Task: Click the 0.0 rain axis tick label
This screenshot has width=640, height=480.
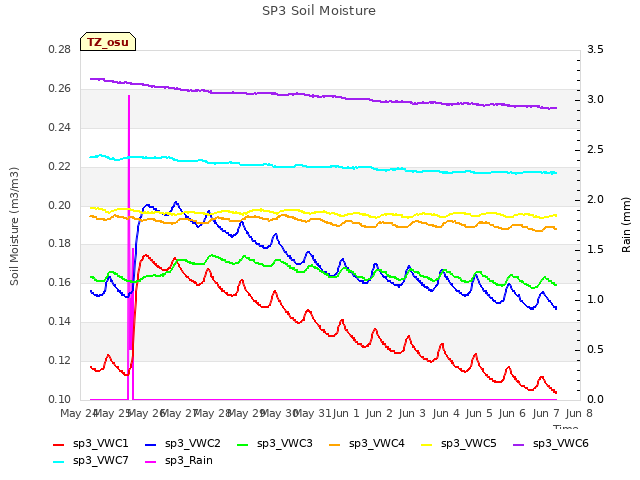Action: coord(595,399)
